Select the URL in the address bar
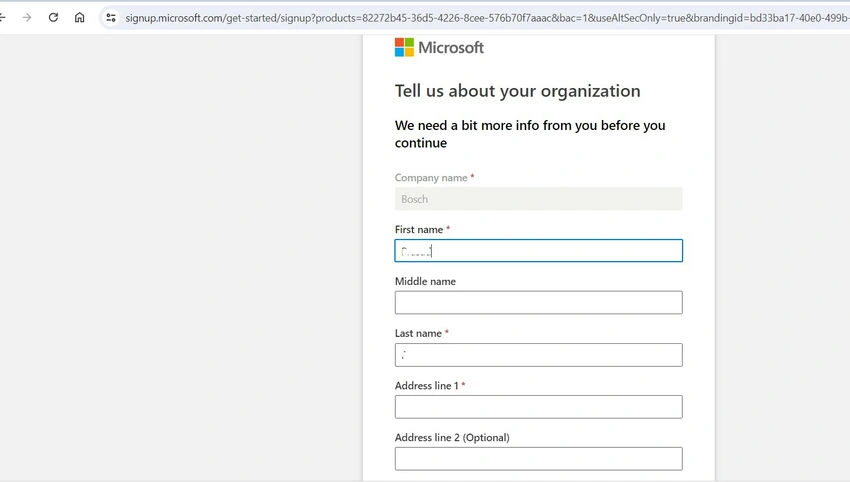 pyautogui.click(x=487, y=18)
